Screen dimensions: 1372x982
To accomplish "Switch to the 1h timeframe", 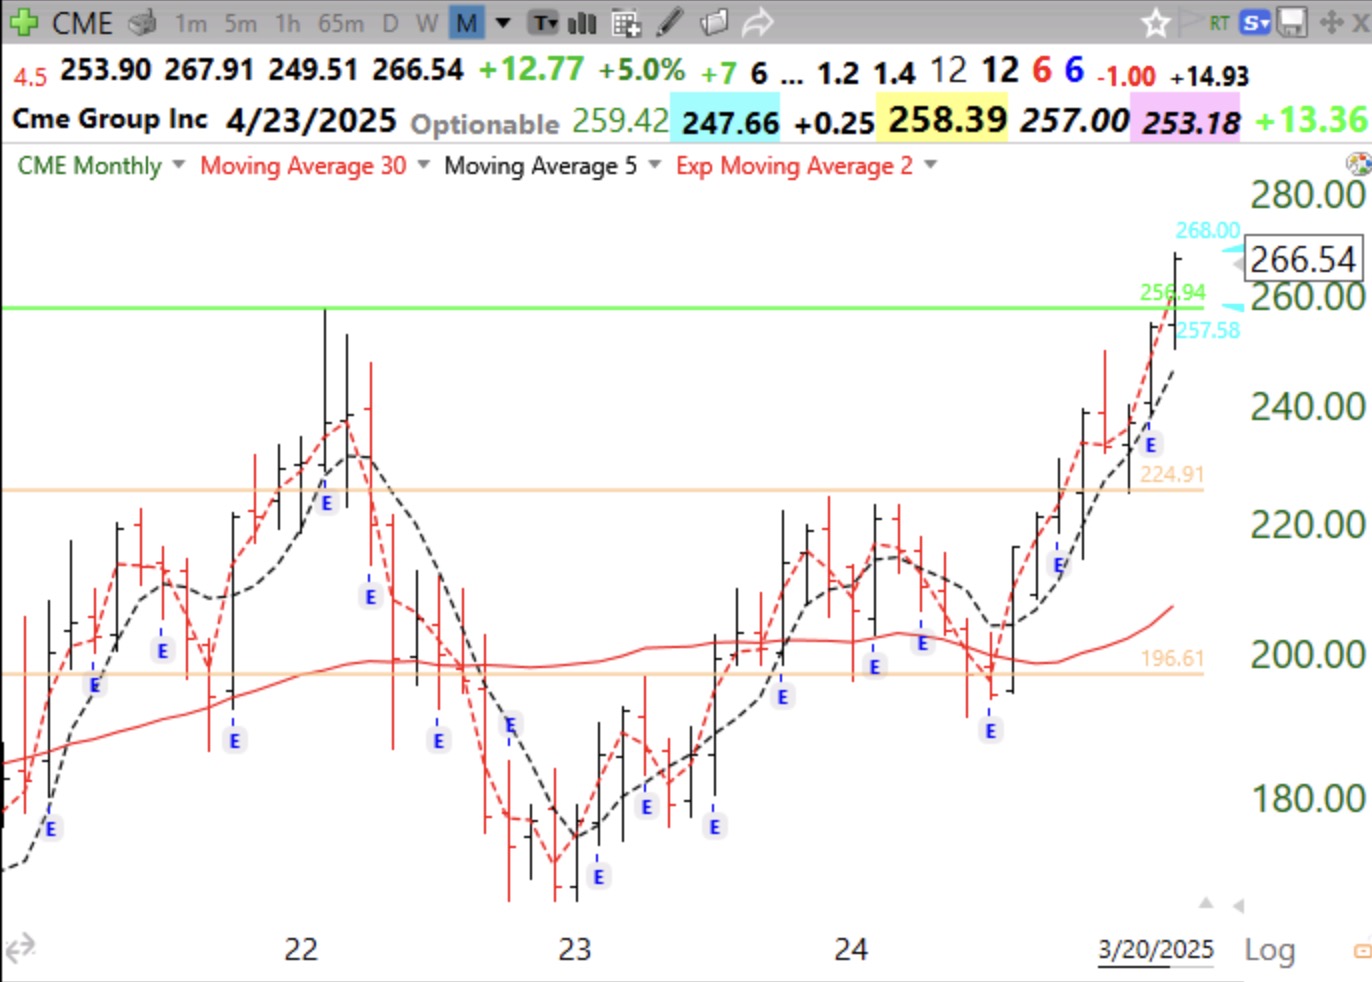I will point(288,23).
